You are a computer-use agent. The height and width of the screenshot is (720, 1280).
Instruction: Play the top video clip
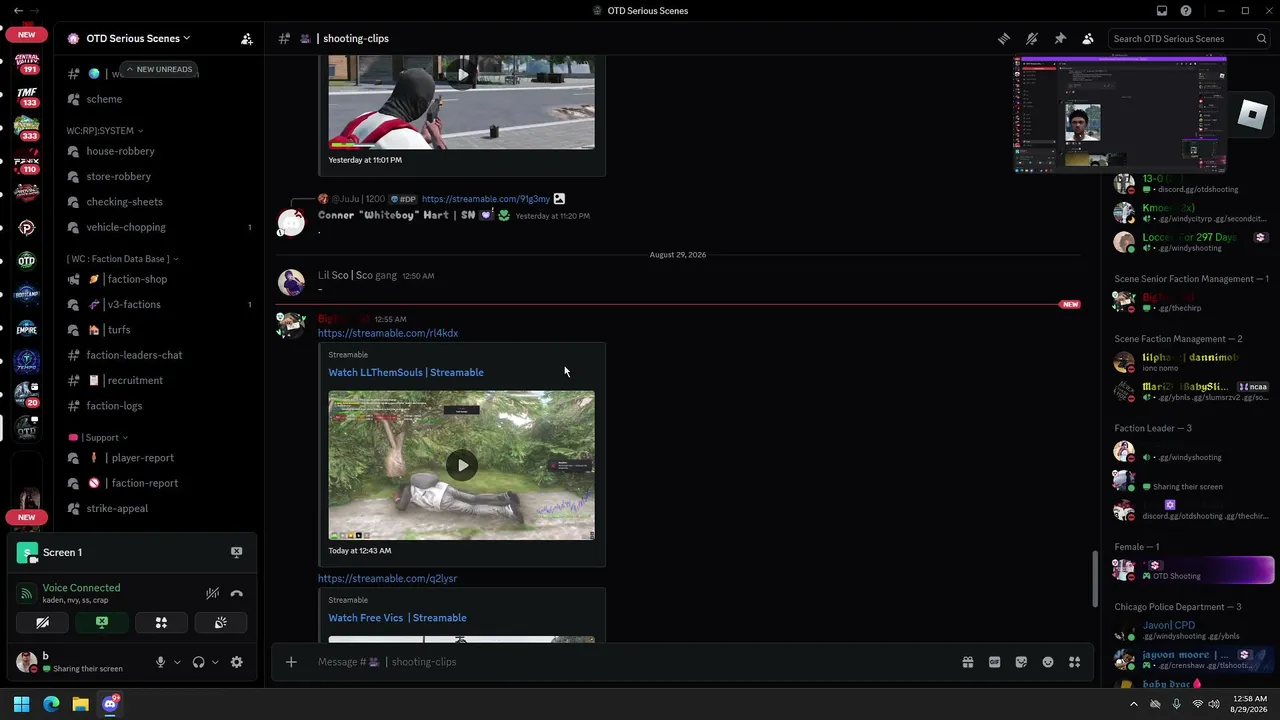(x=461, y=75)
